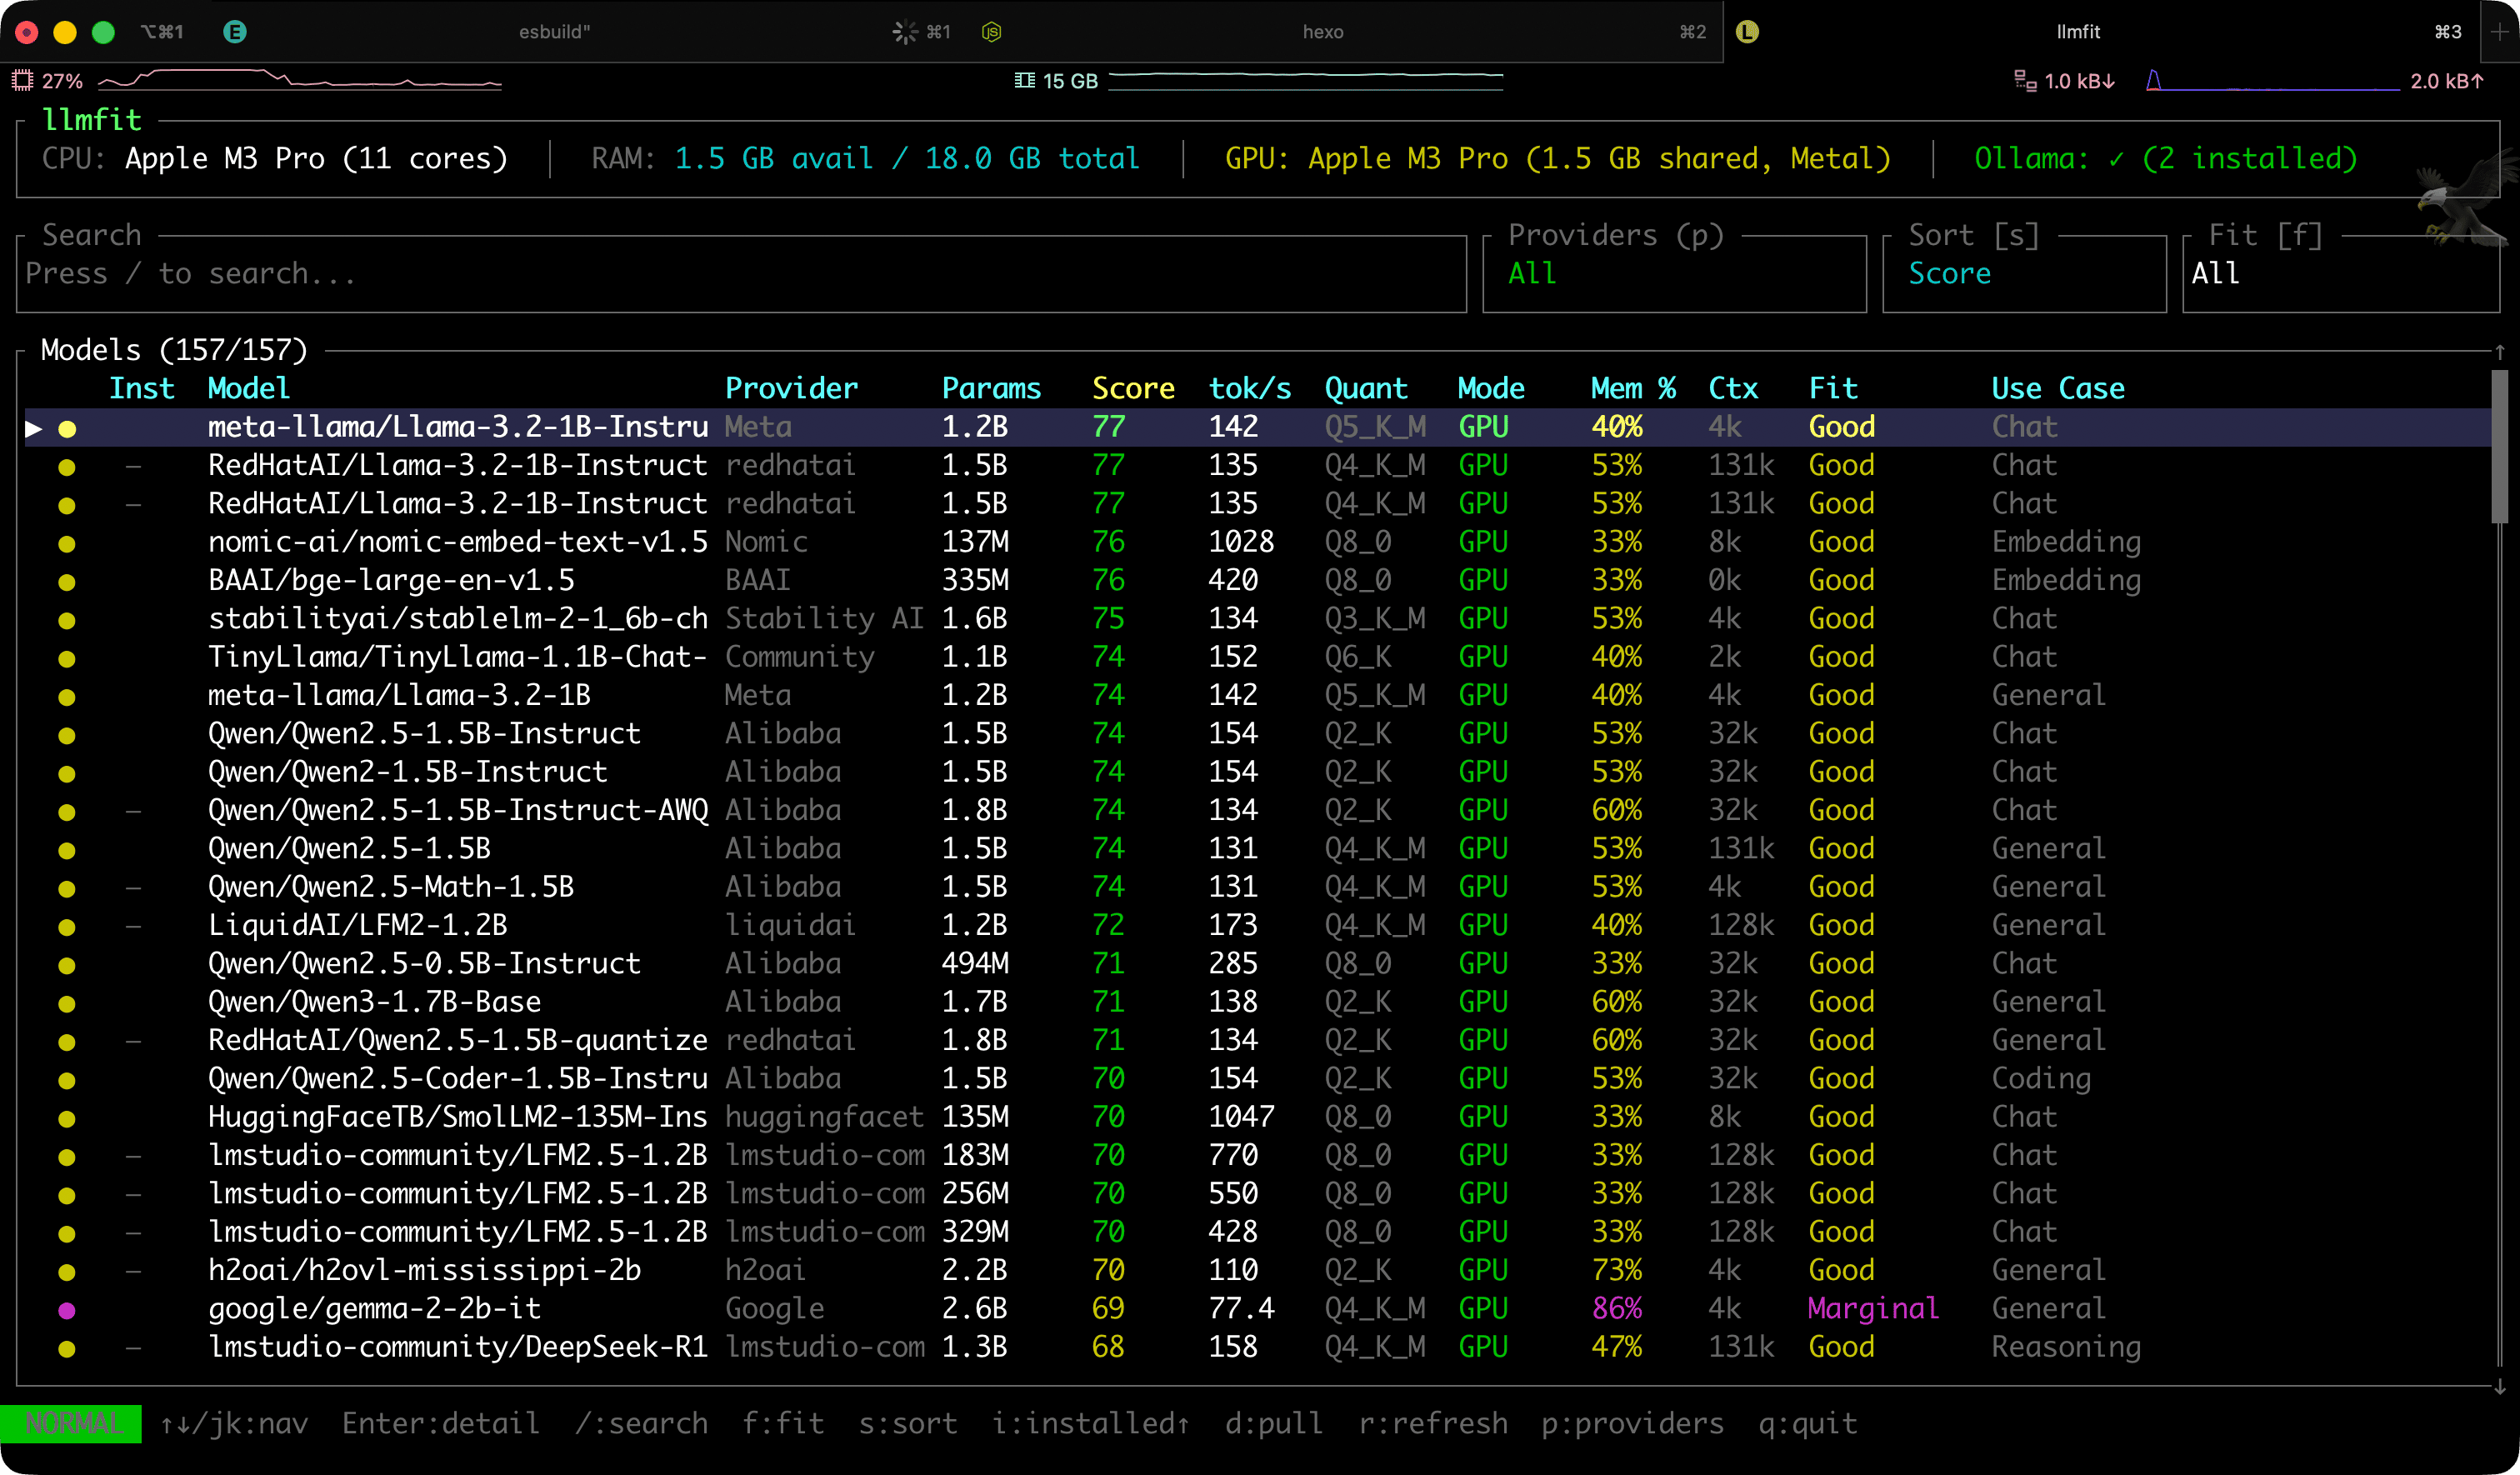Click the install dash marker for LiquidAI/LFM2-1.2B
This screenshot has width=2520, height=1475.
pos(133,926)
